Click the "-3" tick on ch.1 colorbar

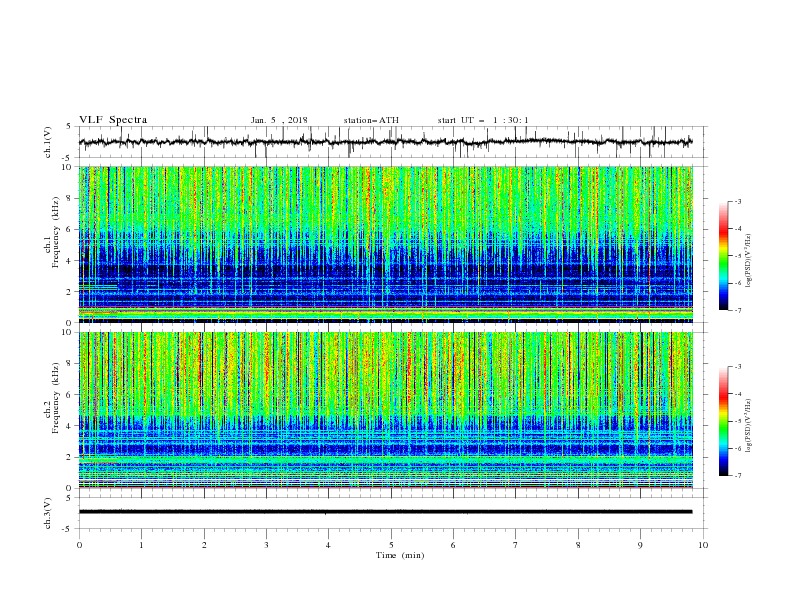tap(738, 201)
